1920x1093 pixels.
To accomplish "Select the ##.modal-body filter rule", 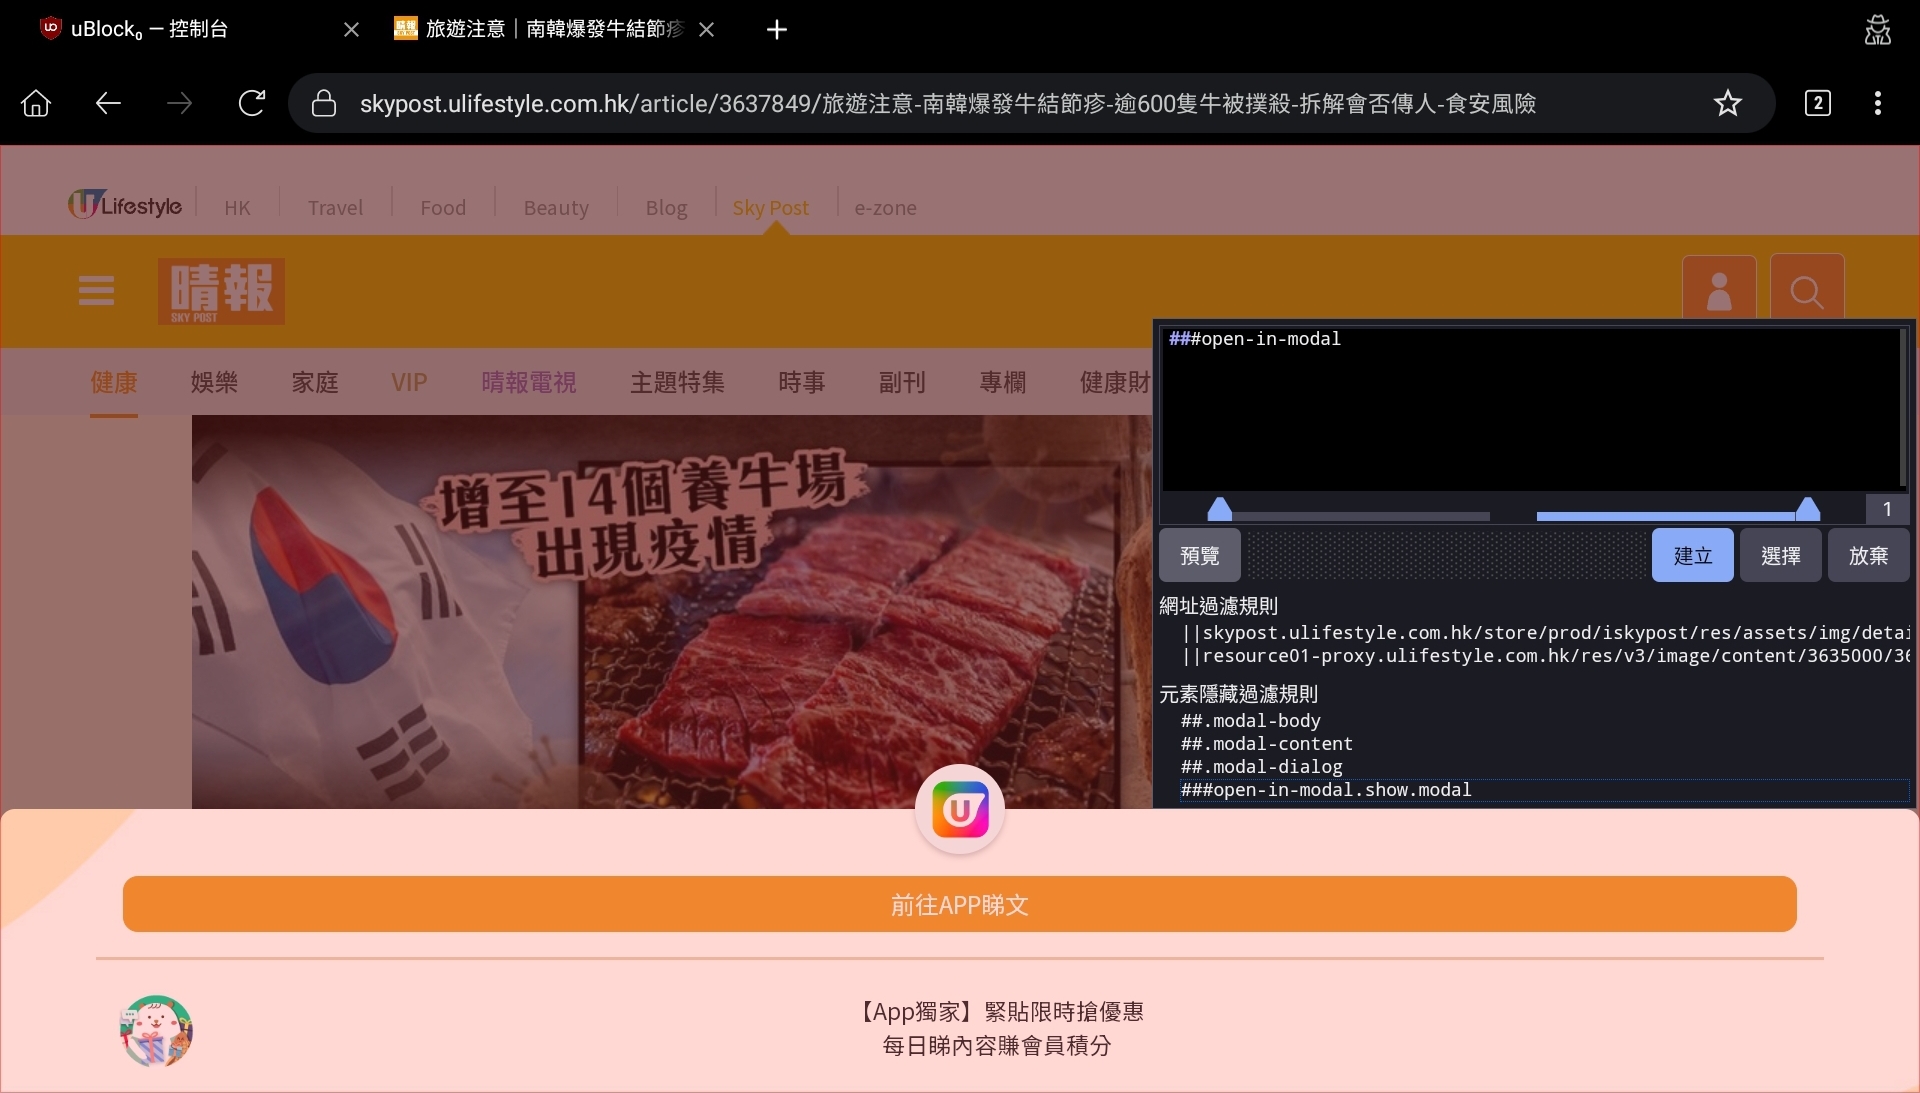I will pos(1250,721).
